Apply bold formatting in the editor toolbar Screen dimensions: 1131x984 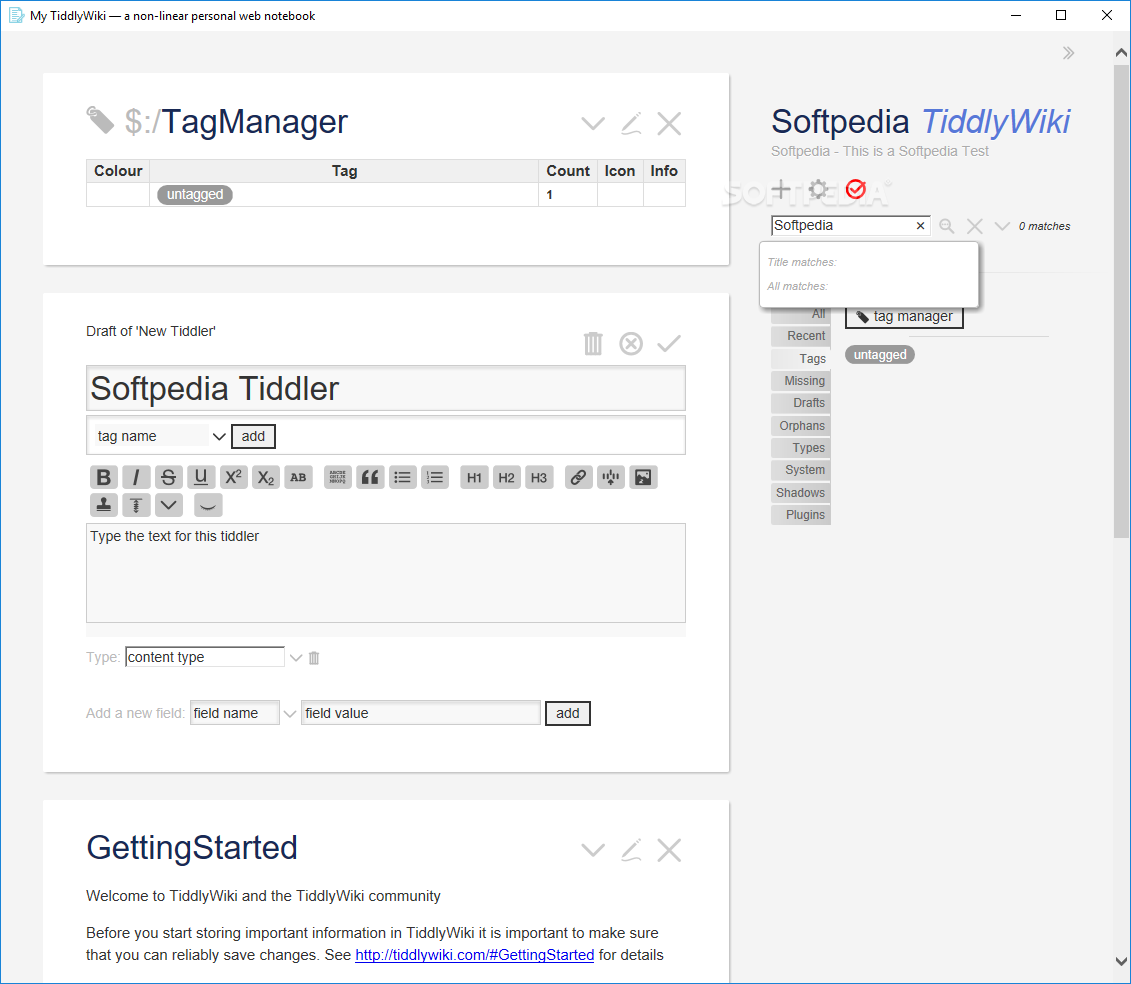pyautogui.click(x=104, y=477)
